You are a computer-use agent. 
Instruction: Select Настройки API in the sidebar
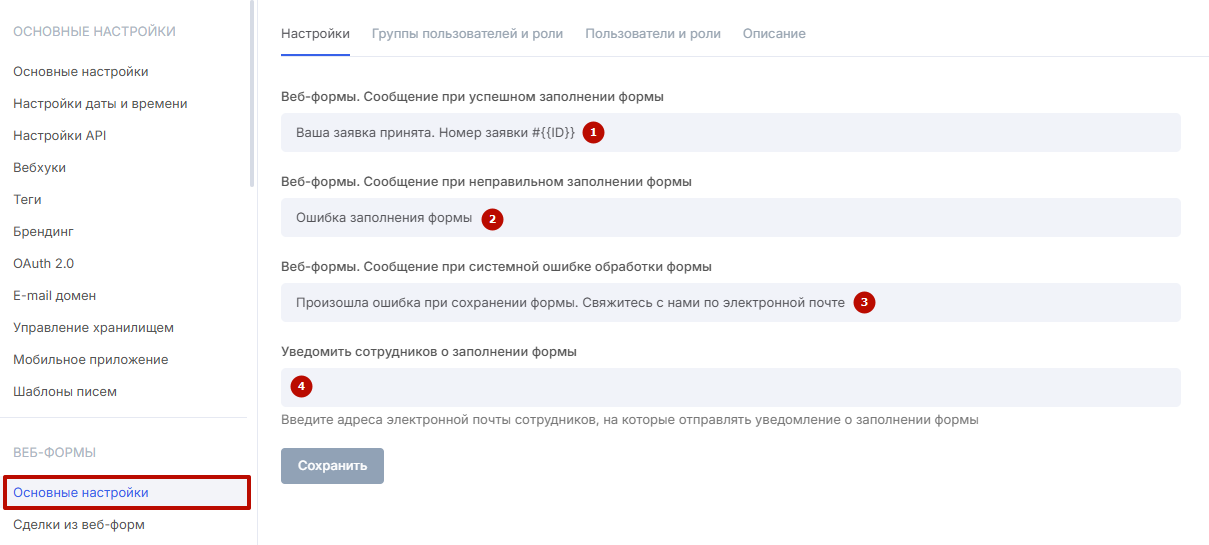tap(59, 135)
